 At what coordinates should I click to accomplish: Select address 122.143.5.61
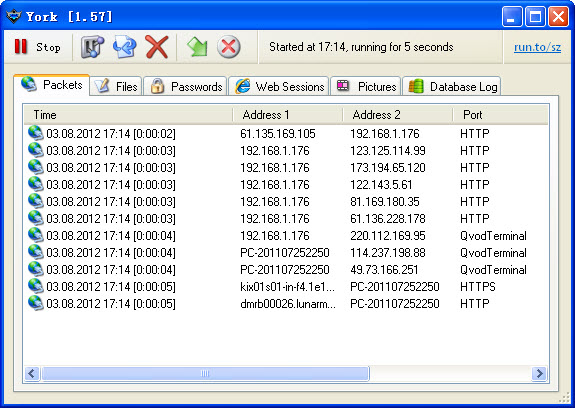[x=381, y=185]
